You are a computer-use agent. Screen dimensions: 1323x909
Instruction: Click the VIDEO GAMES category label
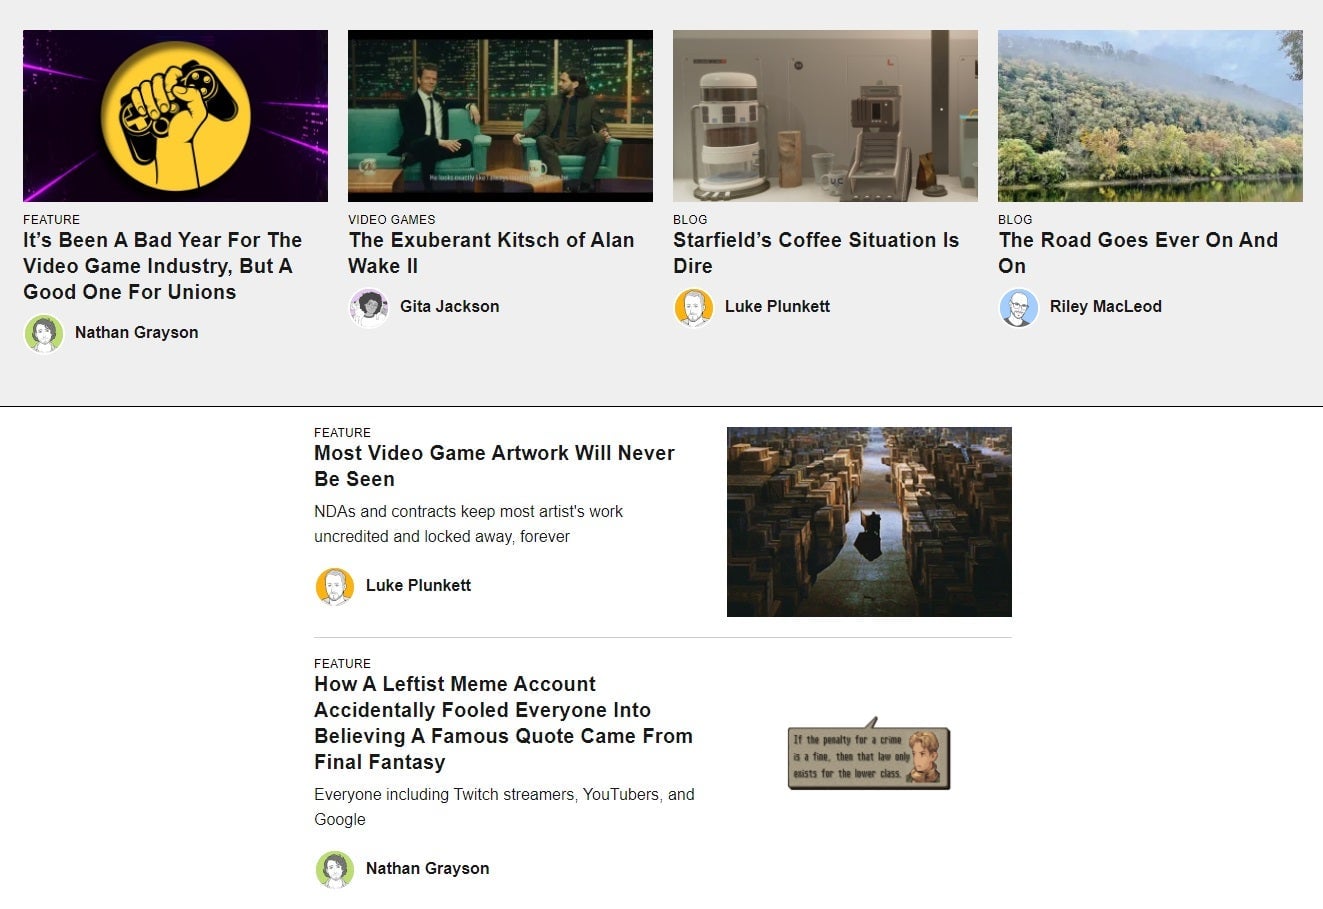click(392, 219)
